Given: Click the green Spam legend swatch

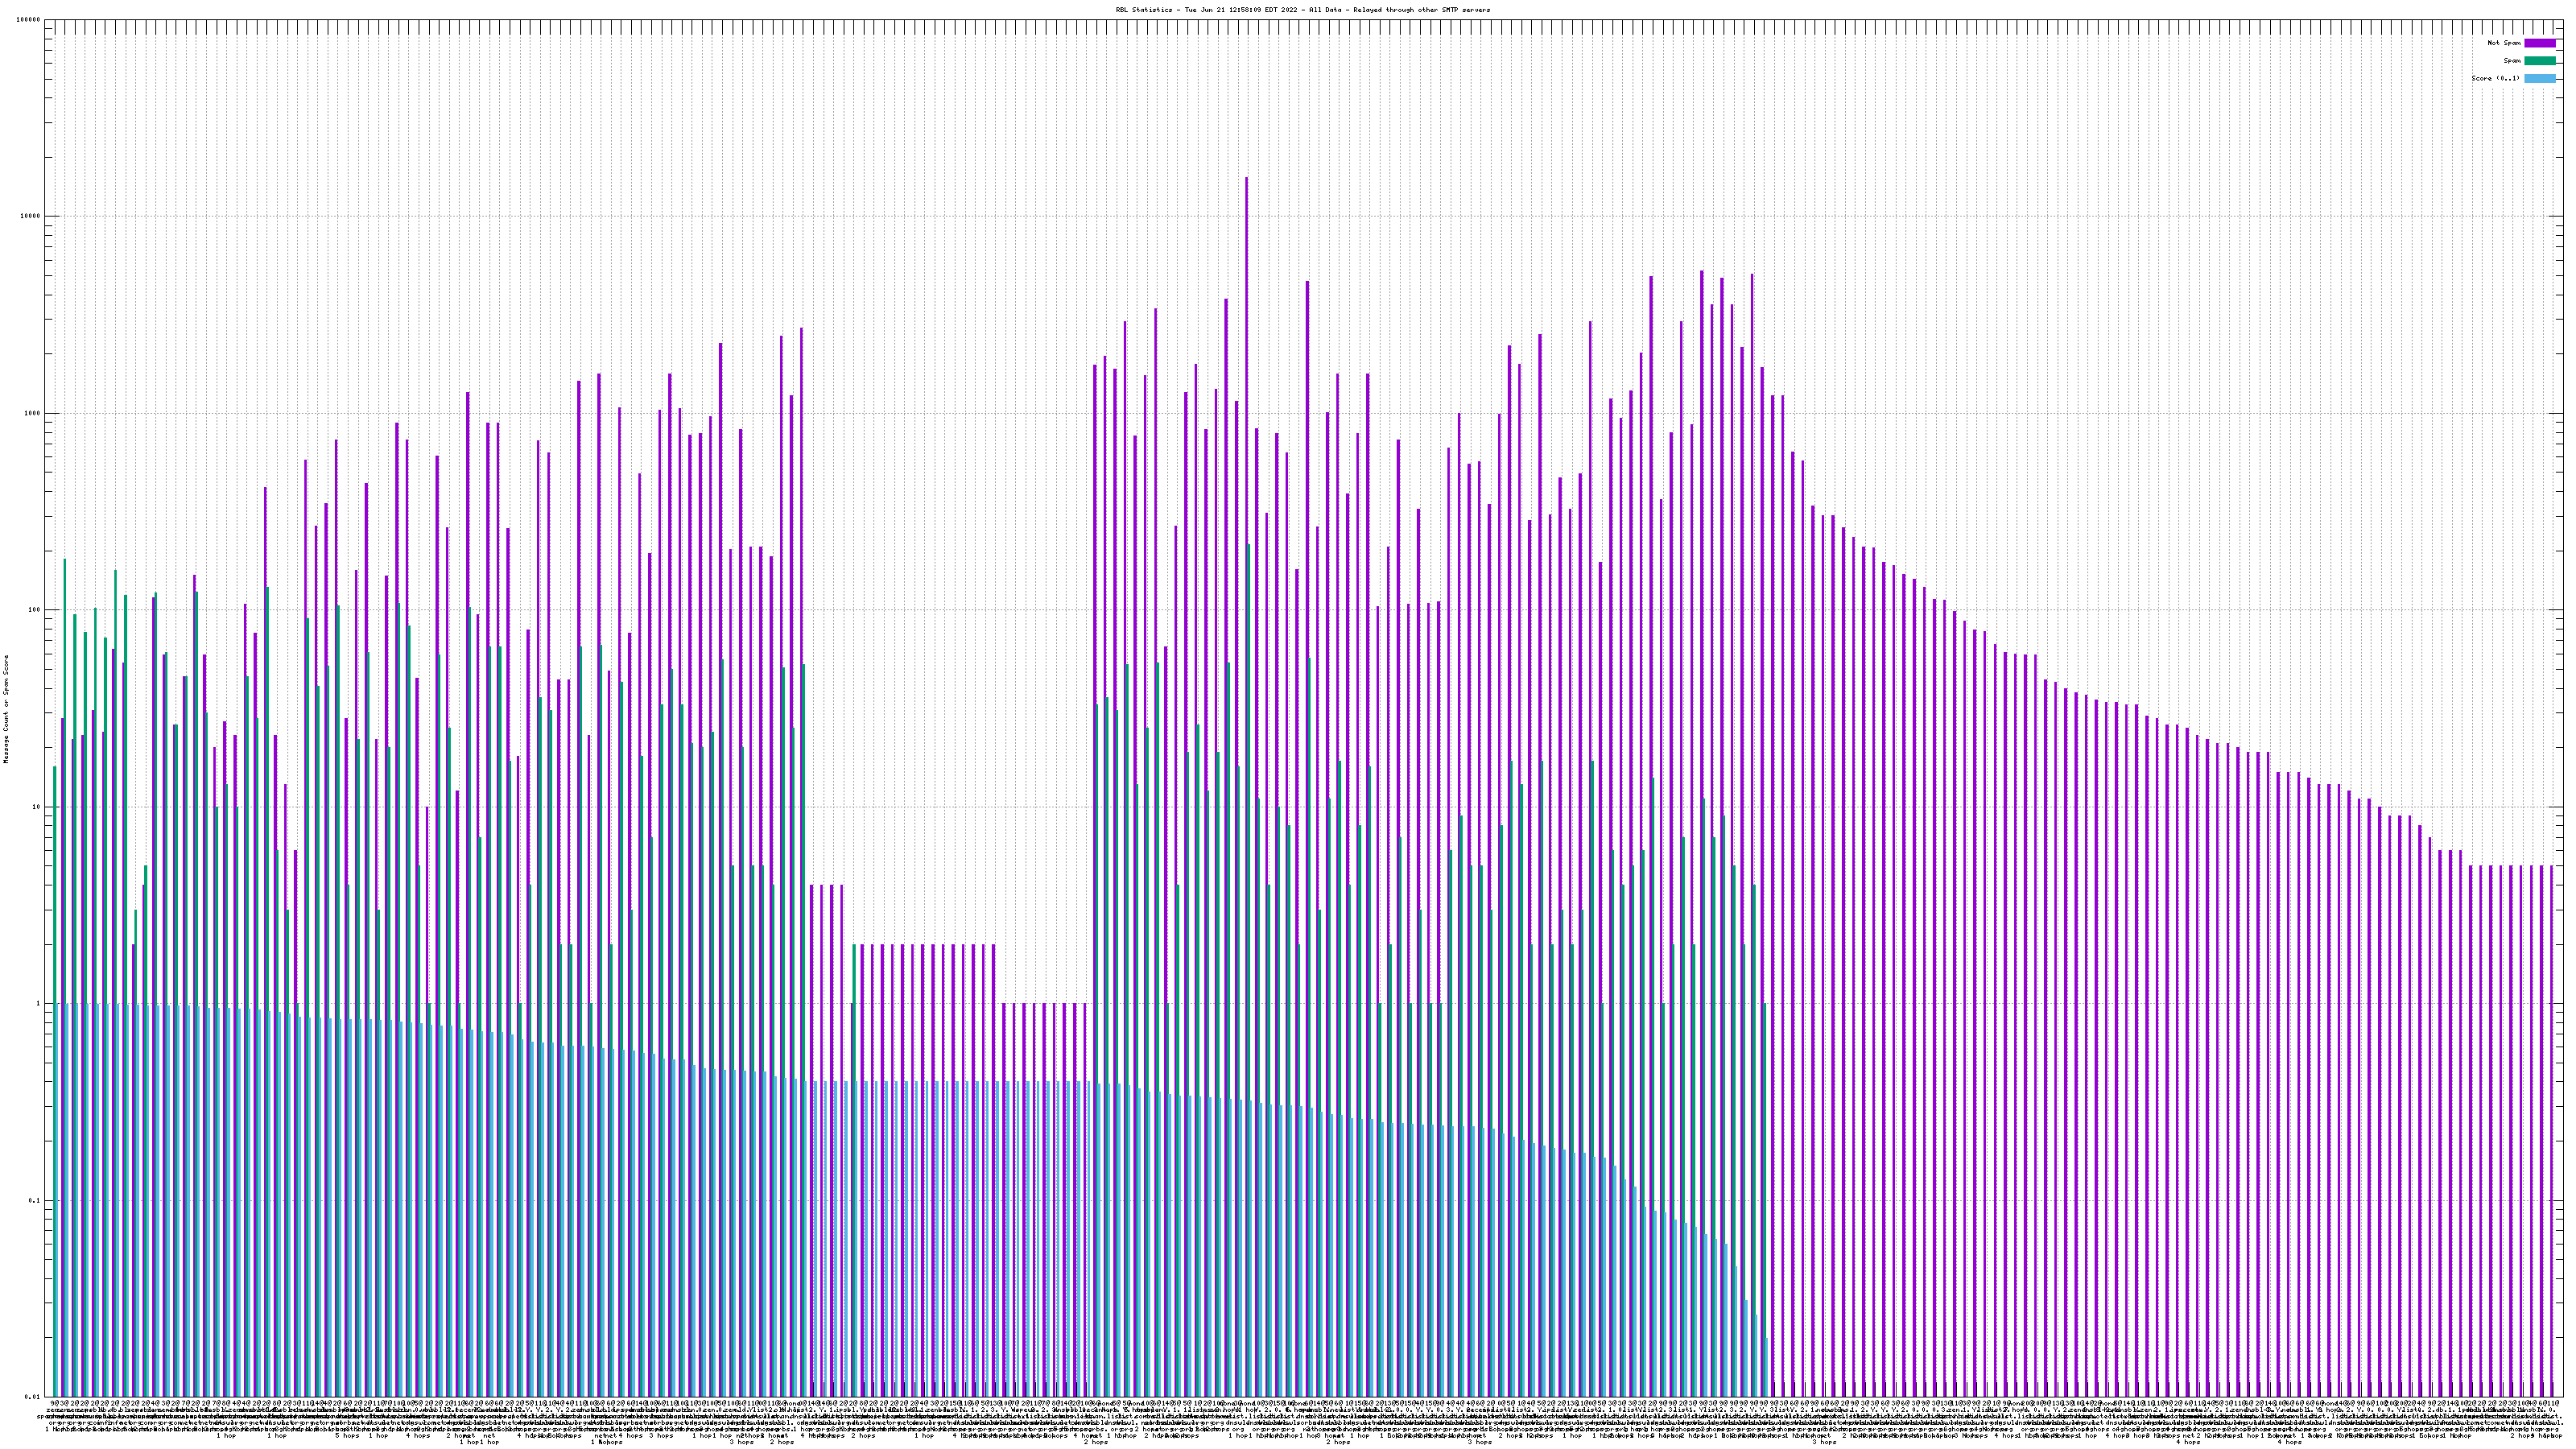Looking at the screenshot, I should [x=2539, y=61].
